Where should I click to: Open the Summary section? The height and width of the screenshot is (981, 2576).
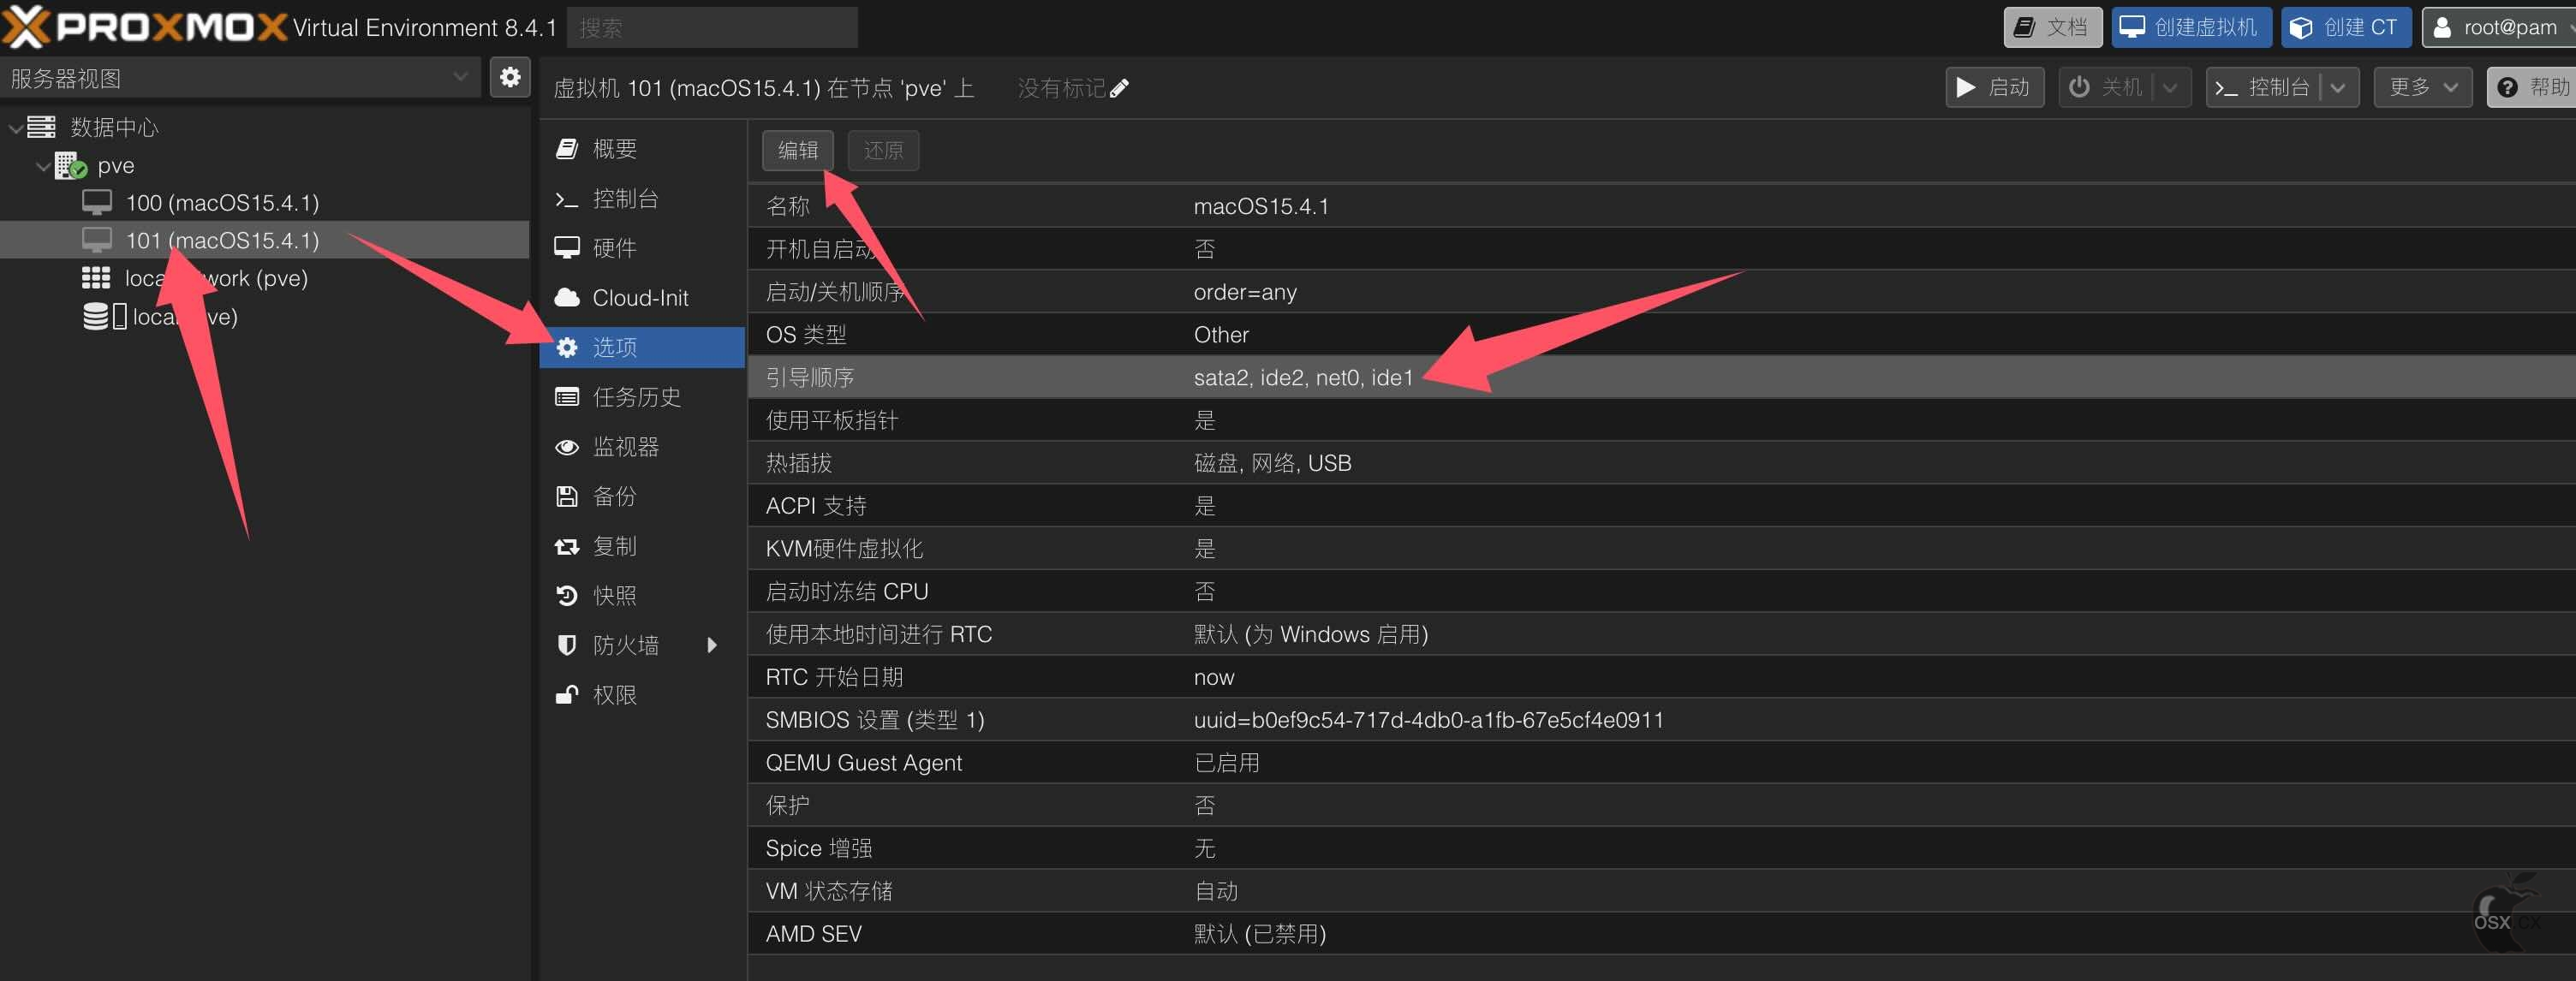point(642,149)
